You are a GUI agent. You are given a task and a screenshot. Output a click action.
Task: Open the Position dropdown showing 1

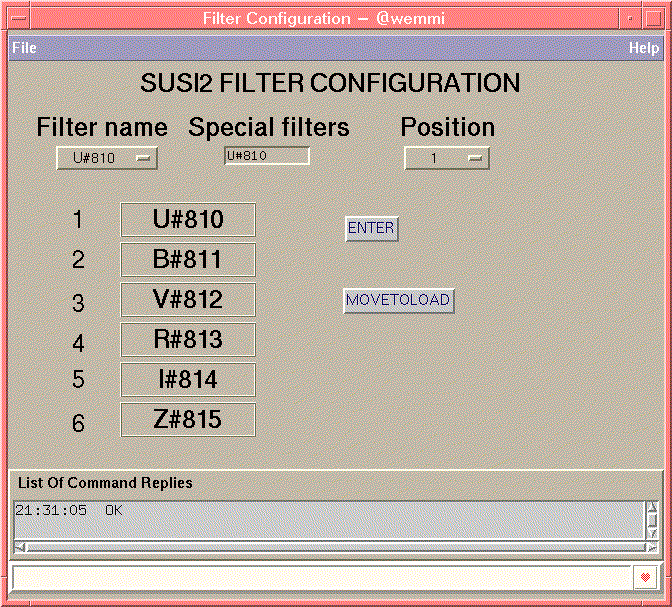pyautogui.click(x=446, y=158)
